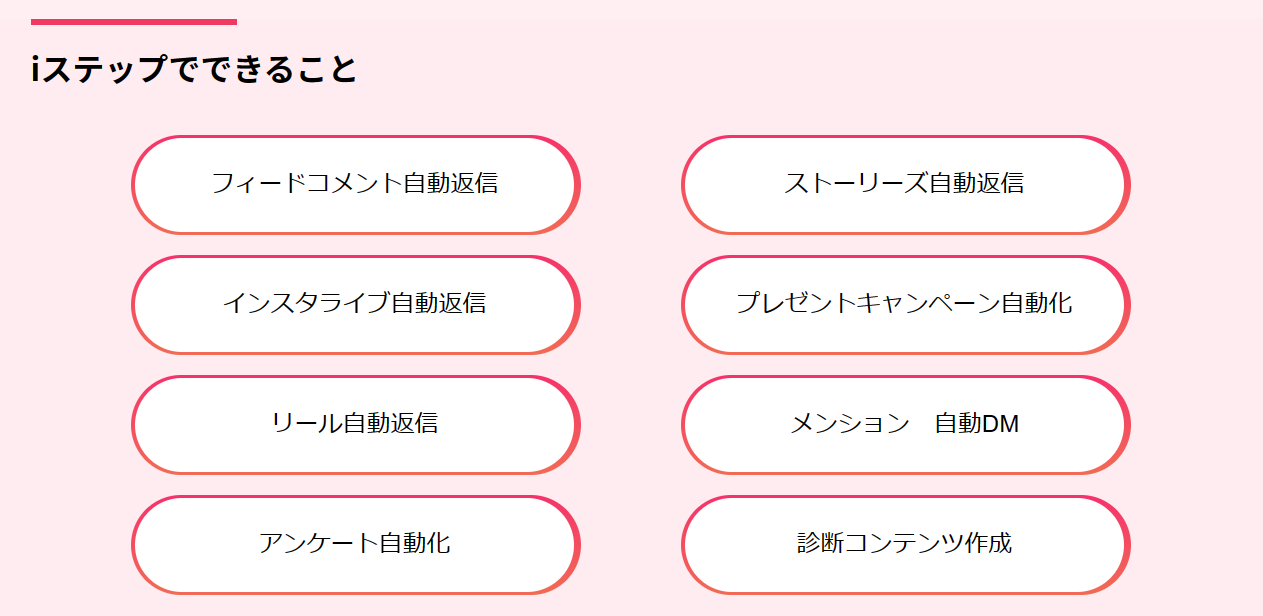
Task: Open the diagnostic content creation link
Action: 905,544
